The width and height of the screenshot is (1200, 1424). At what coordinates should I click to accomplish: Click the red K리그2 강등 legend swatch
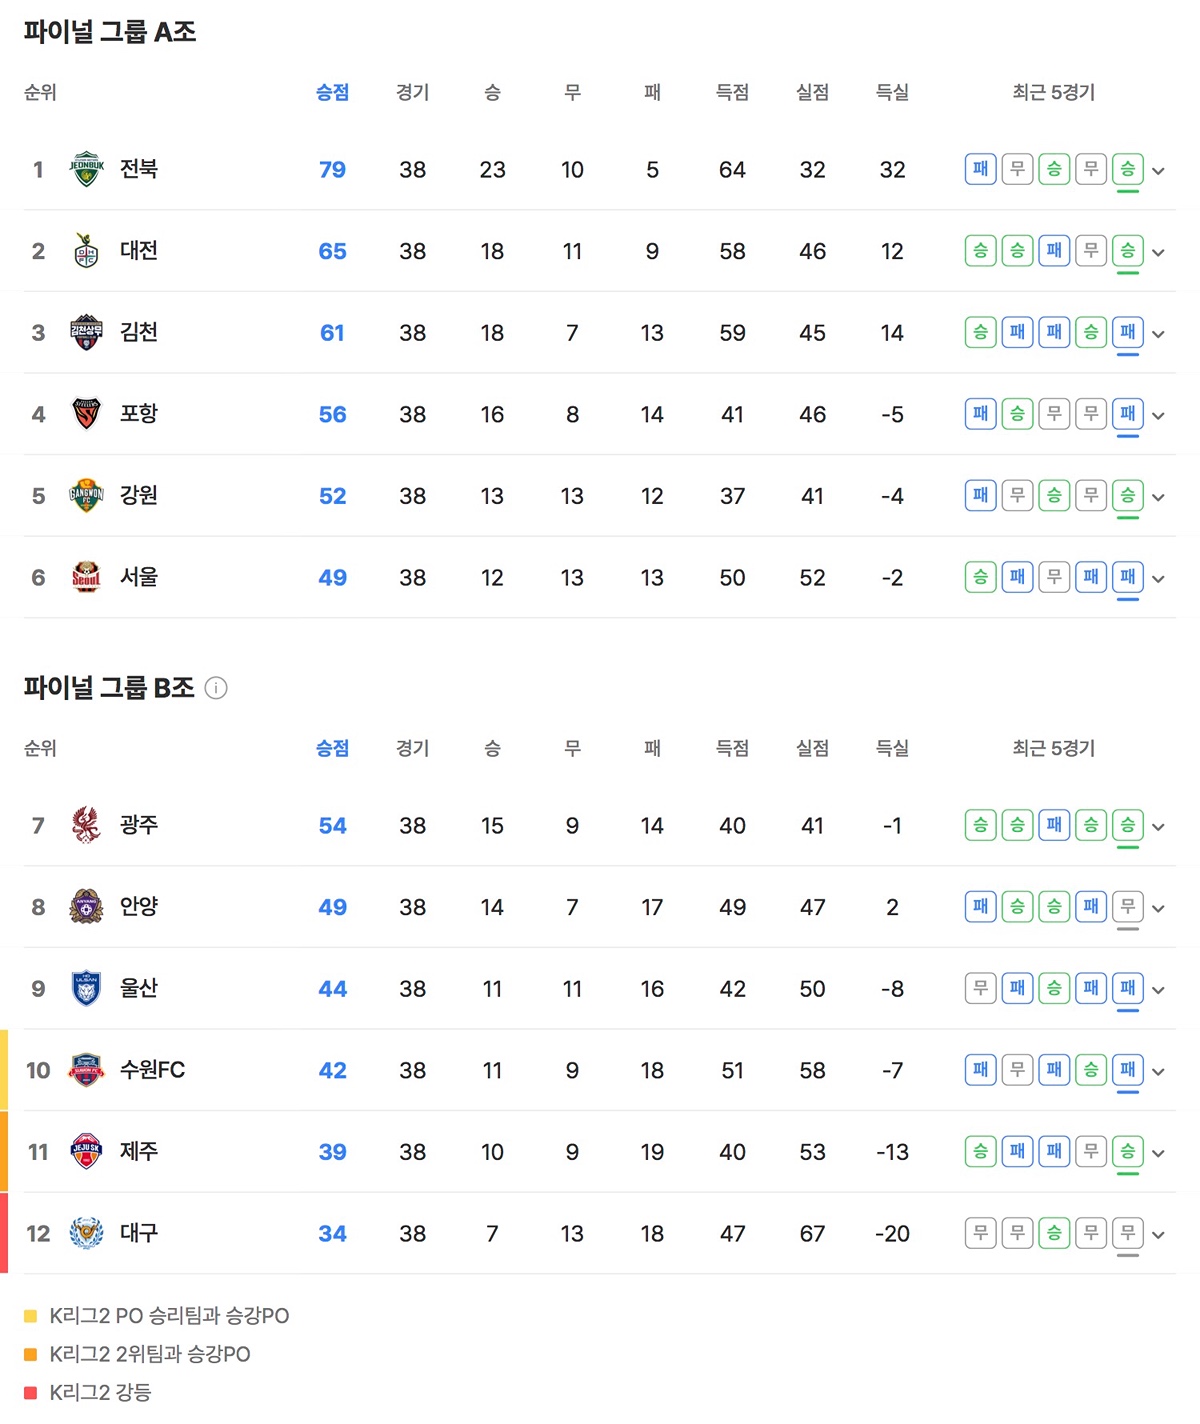(30, 1392)
